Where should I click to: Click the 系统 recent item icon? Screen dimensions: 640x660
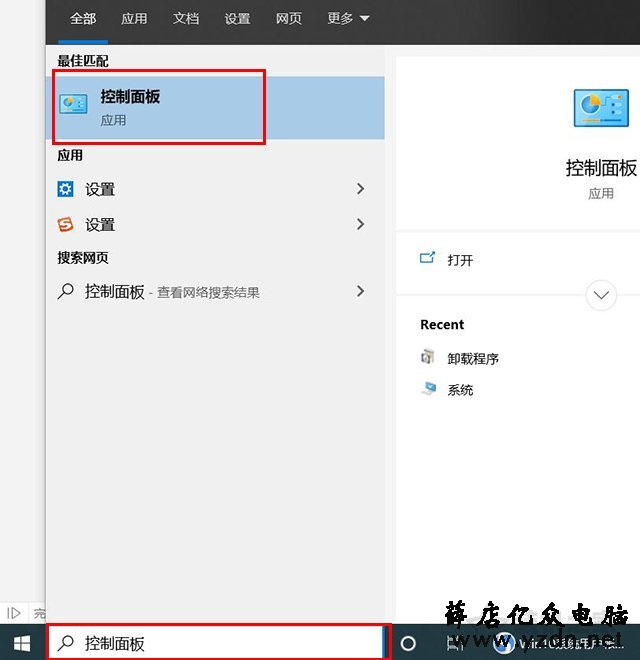429,389
